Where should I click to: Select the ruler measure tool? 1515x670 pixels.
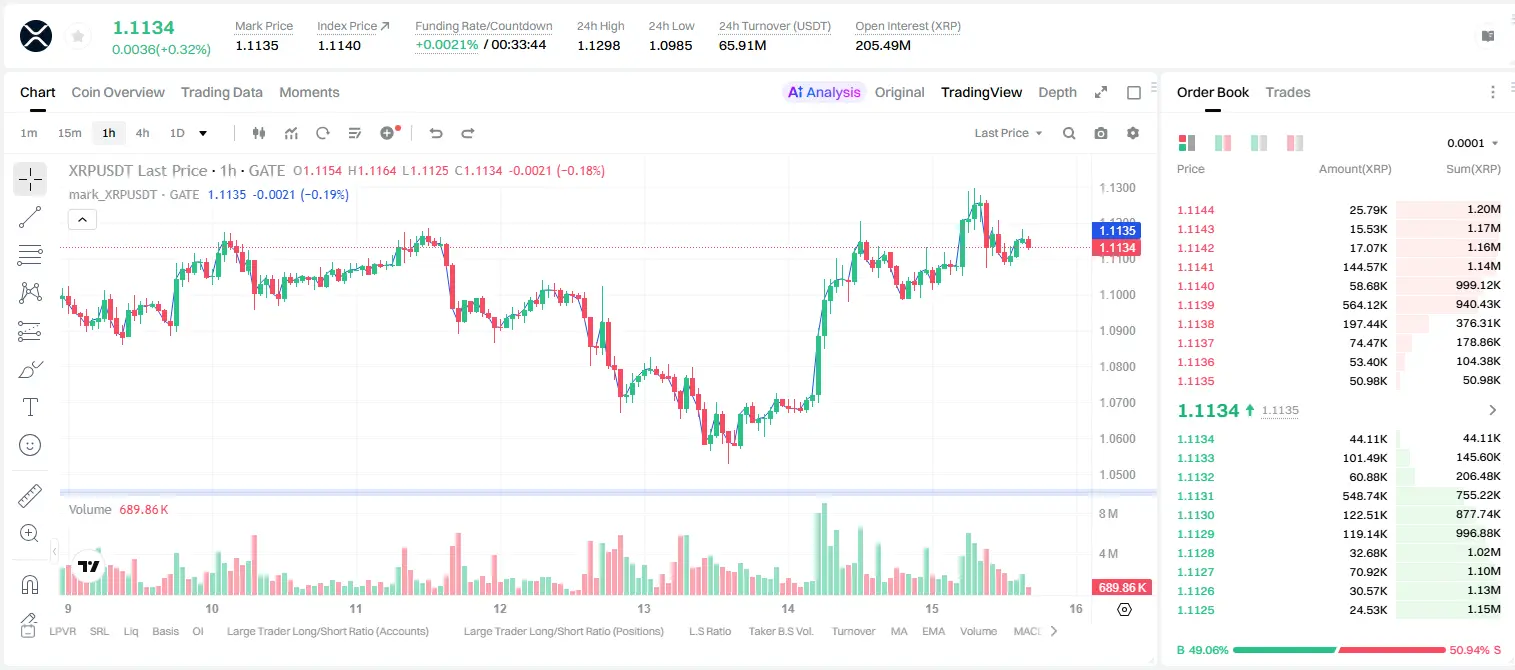[x=30, y=495]
